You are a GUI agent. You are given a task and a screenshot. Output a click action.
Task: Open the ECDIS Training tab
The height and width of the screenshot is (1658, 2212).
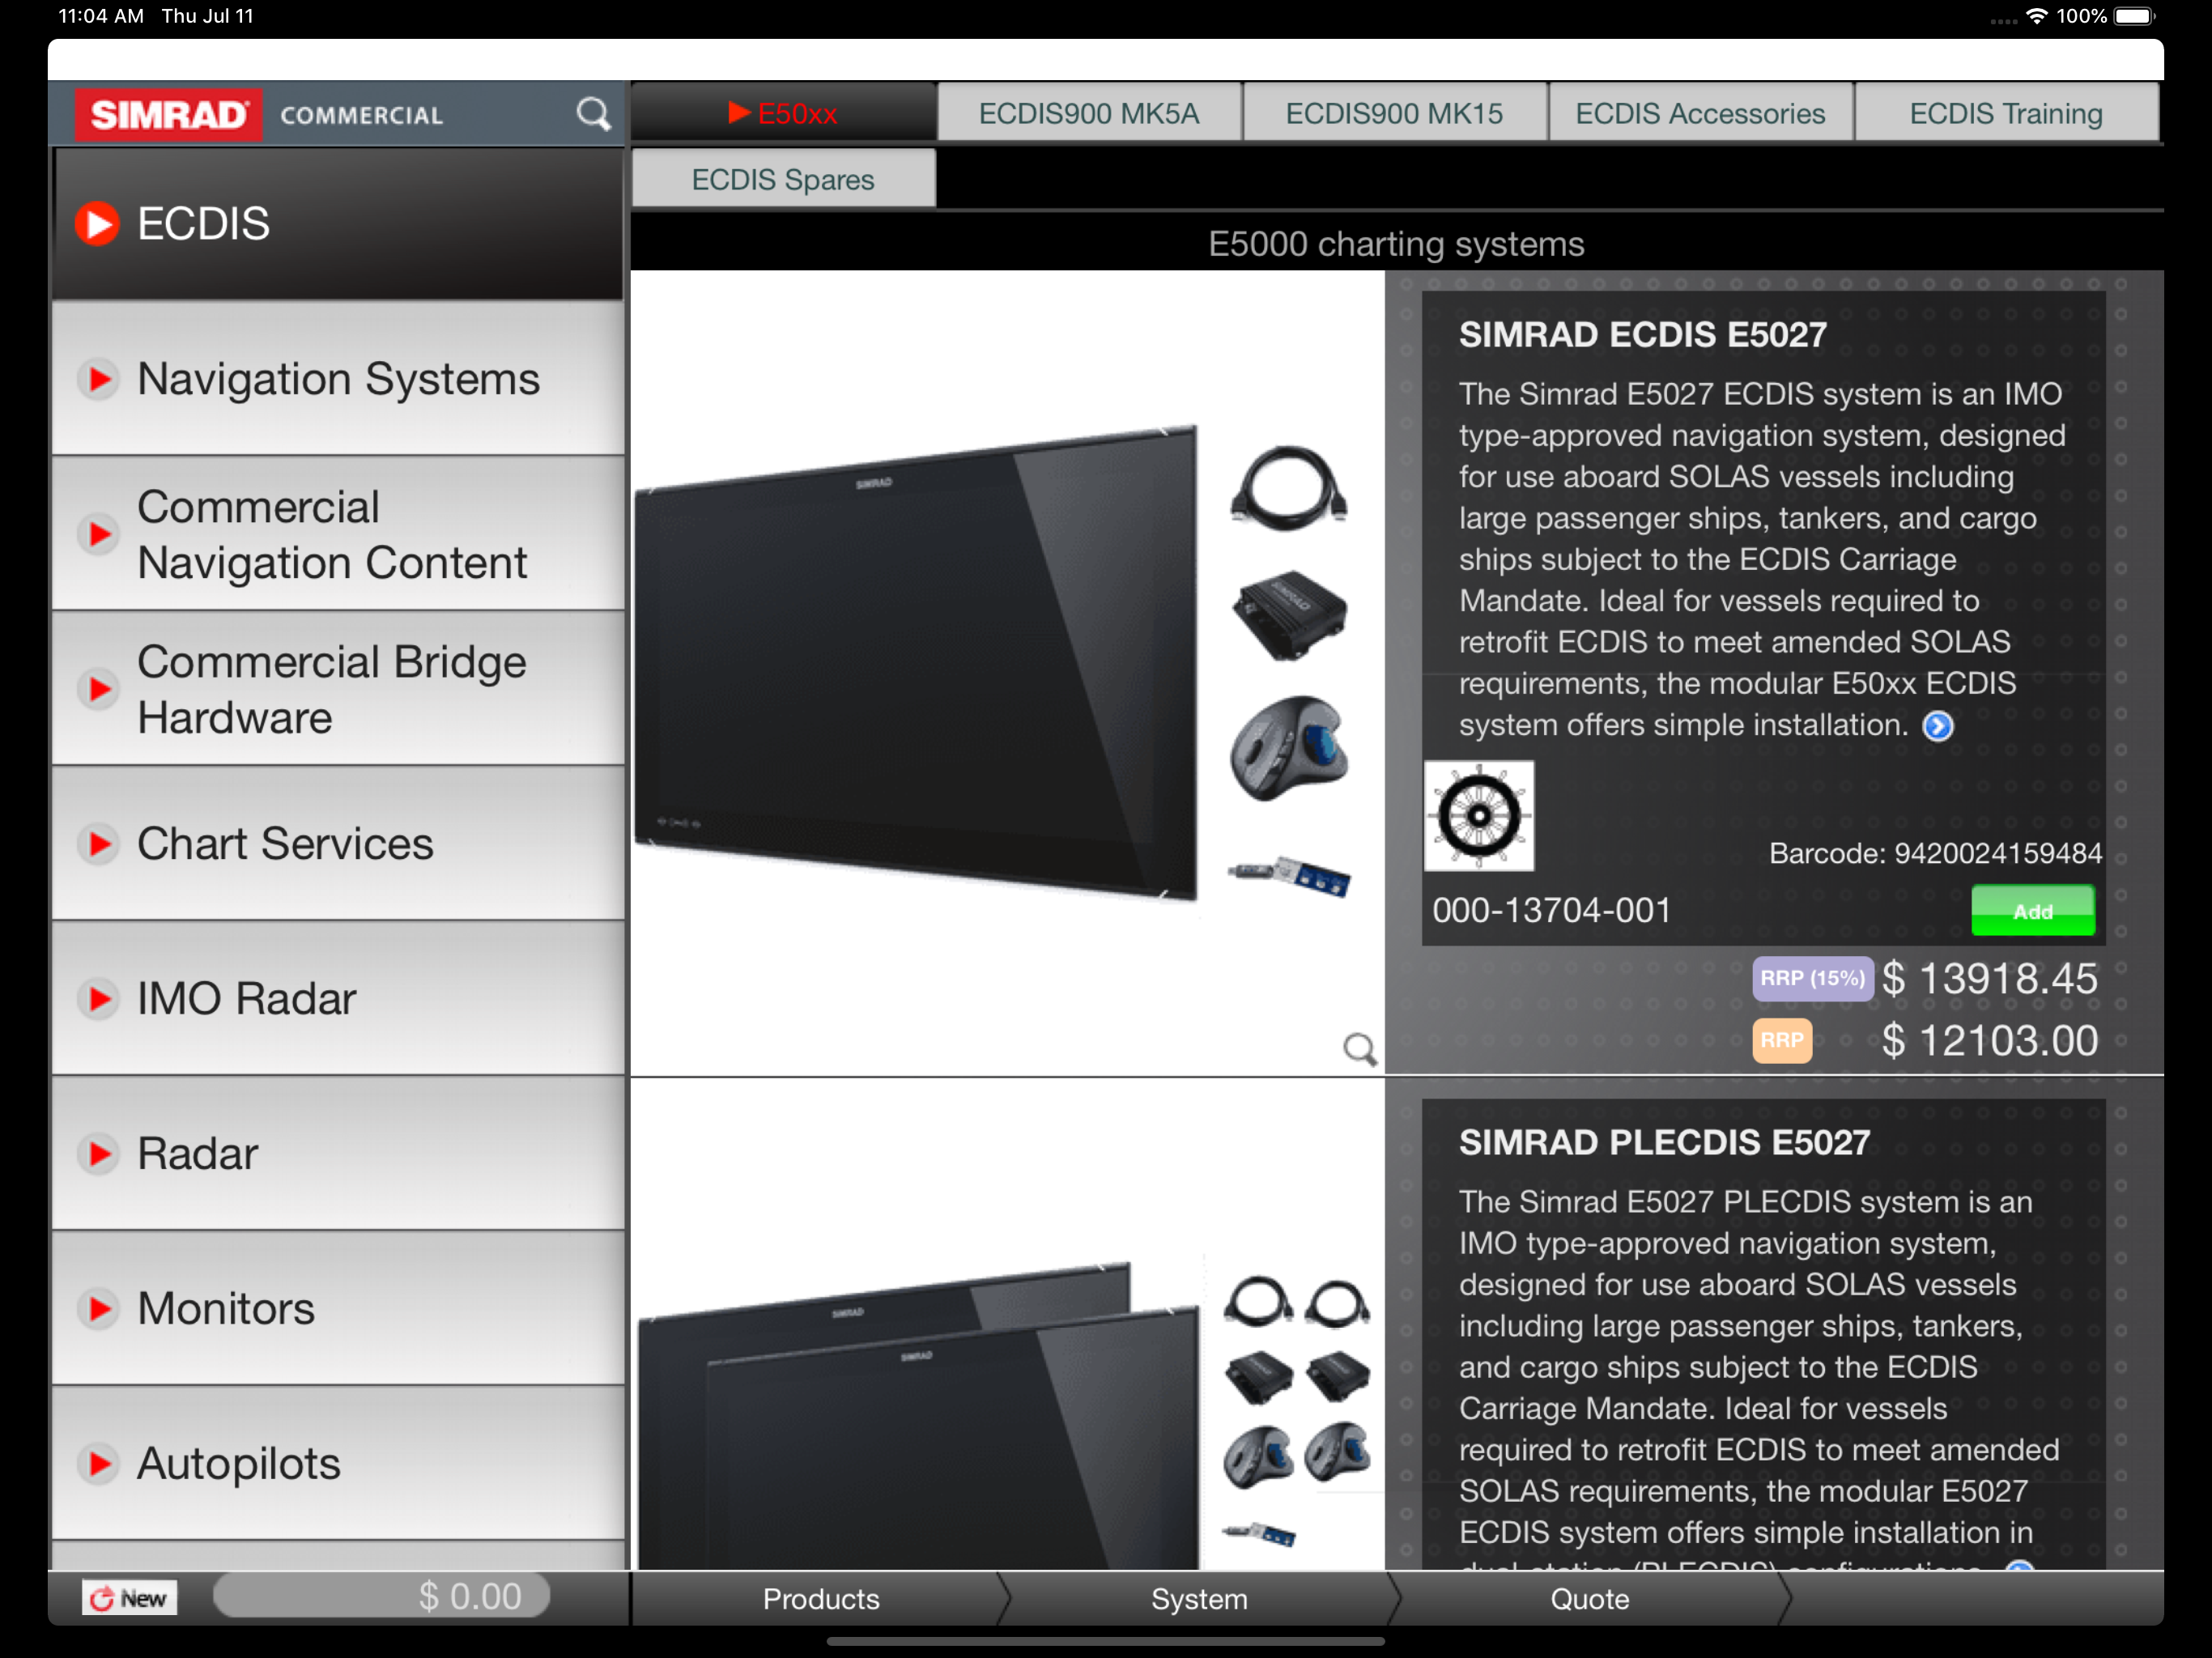click(2006, 114)
